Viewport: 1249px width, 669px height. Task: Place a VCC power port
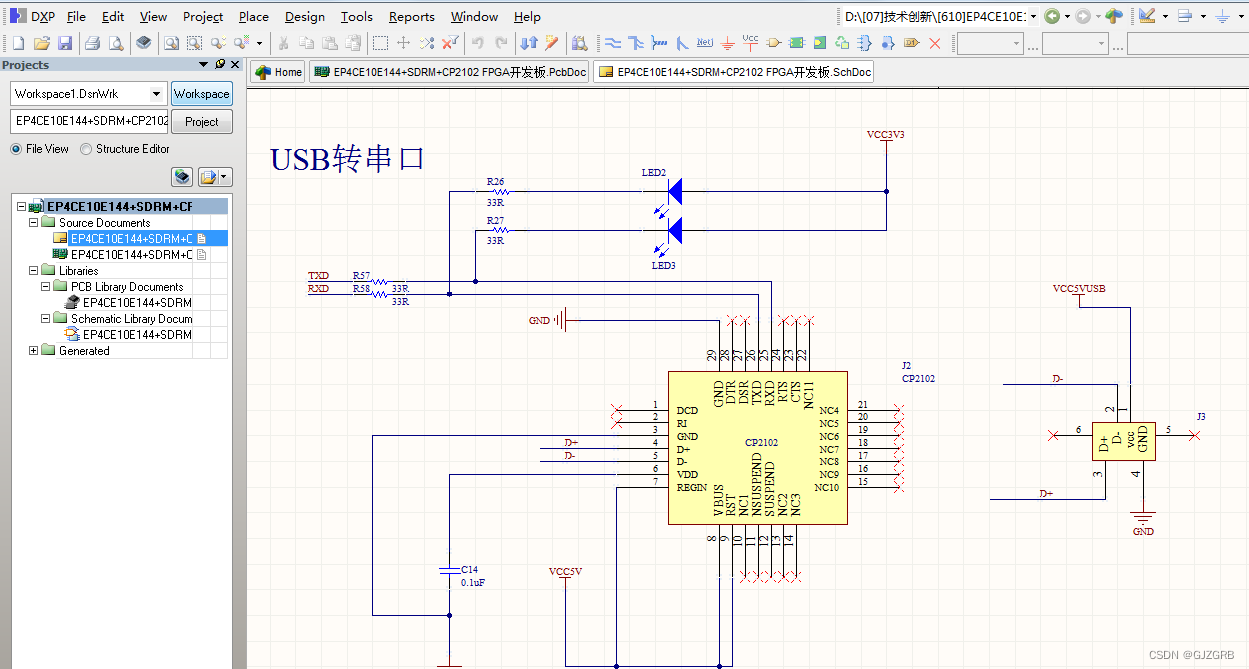point(751,43)
